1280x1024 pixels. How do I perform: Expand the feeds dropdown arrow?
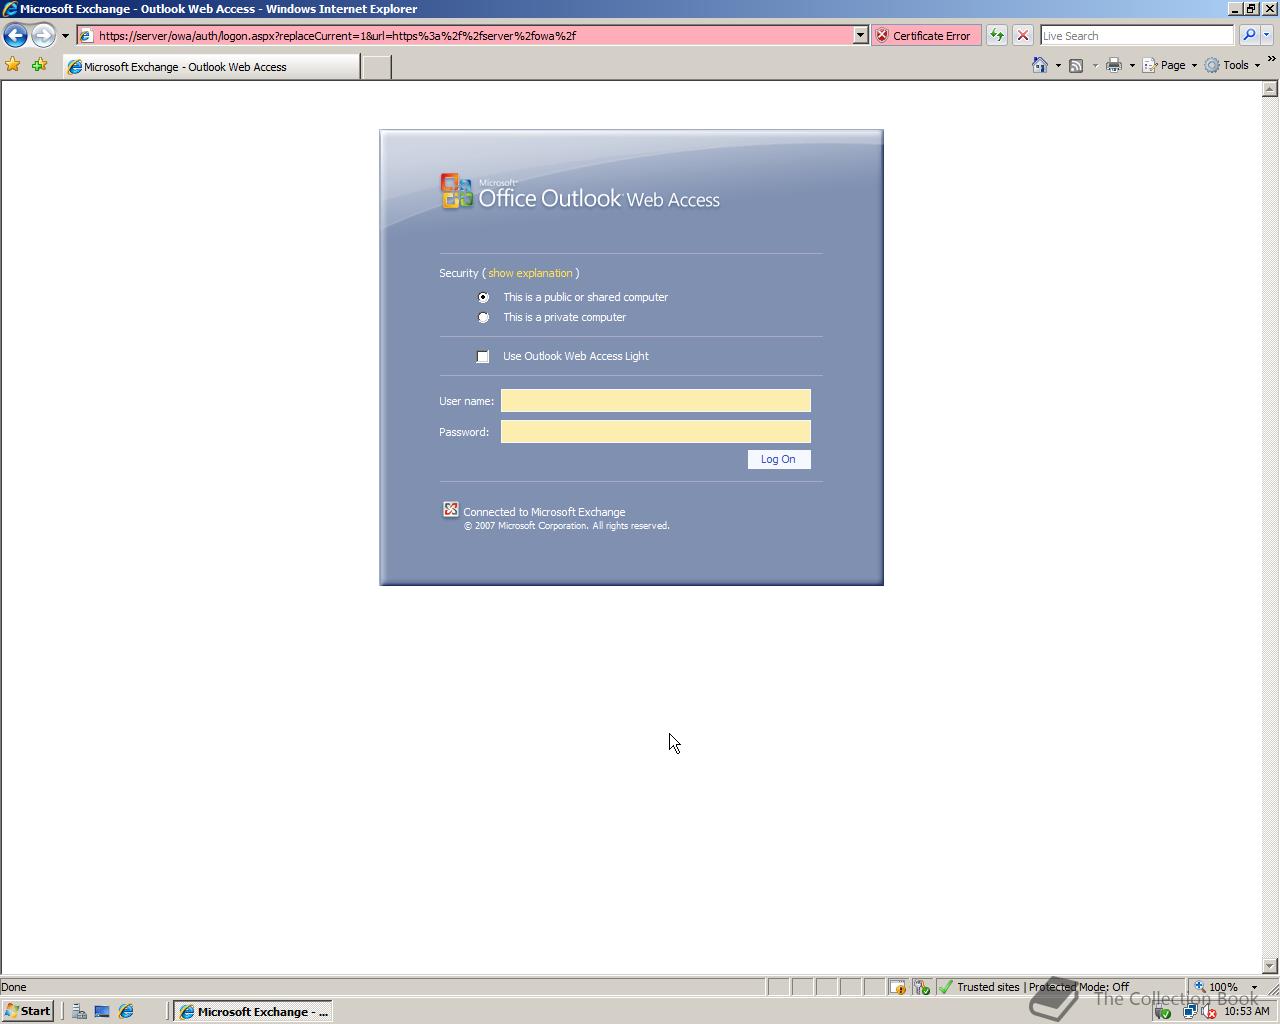coord(1095,66)
